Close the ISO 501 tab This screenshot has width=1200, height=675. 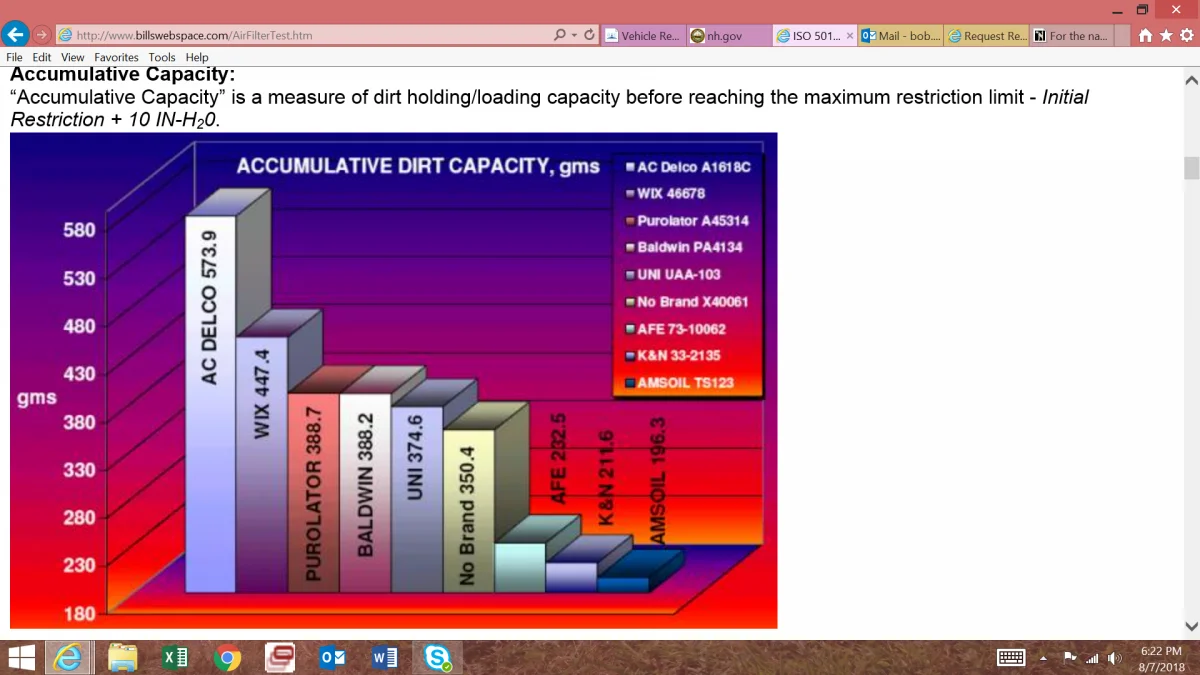(x=850, y=36)
